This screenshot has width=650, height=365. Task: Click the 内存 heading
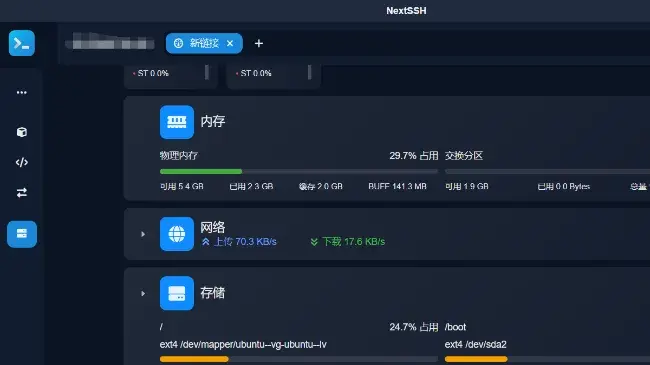pyautogui.click(x=213, y=121)
